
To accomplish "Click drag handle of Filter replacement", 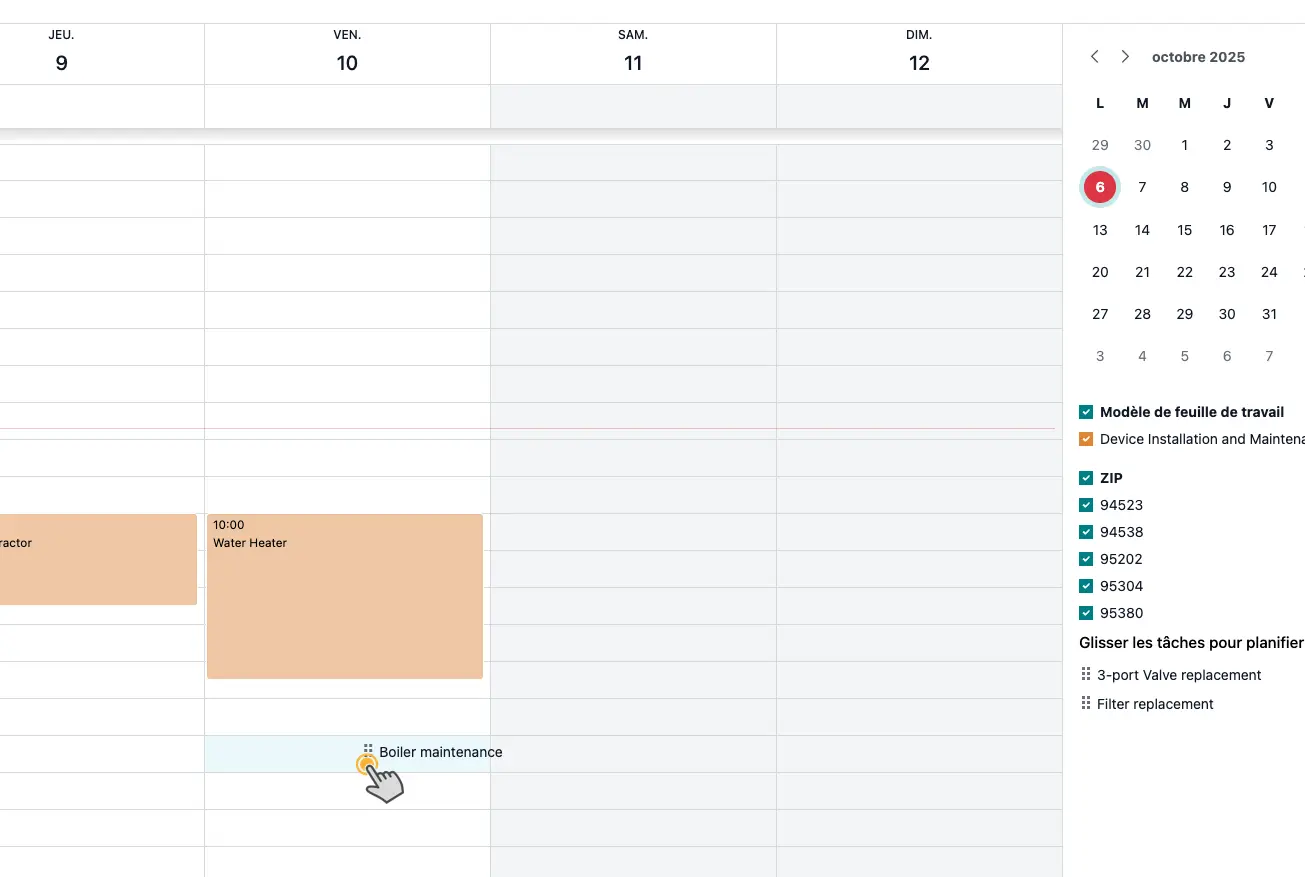I will coord(1086,704).
